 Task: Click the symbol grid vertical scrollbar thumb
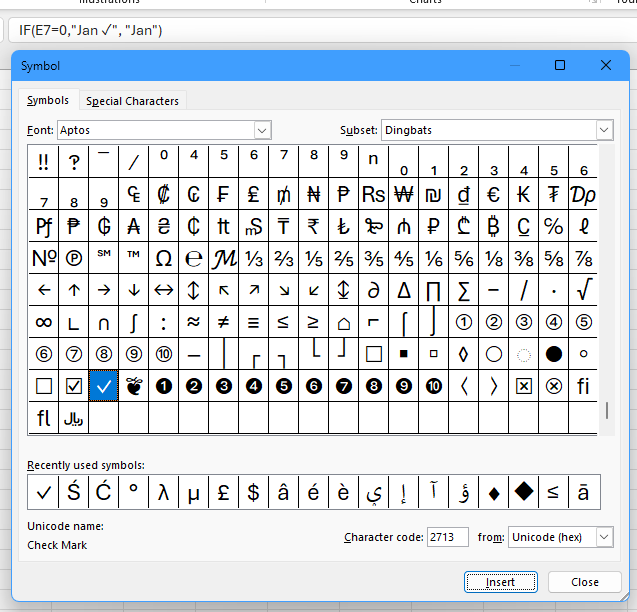607,410
